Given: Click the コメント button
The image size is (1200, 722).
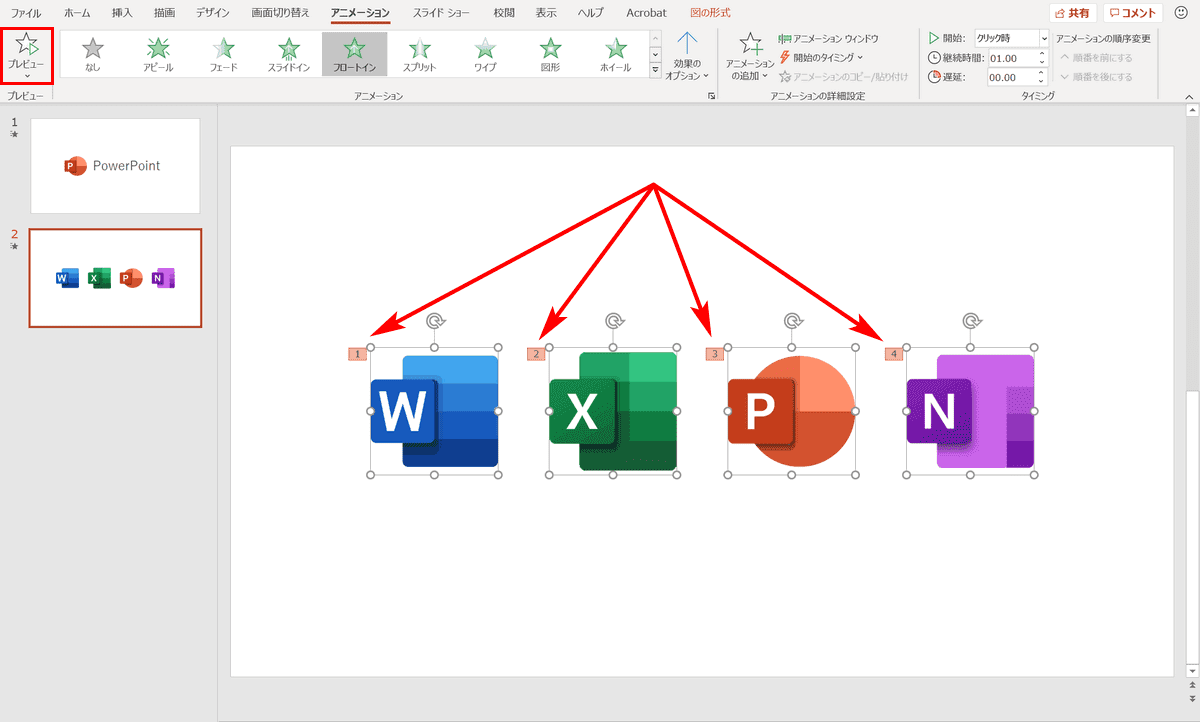Looking at the screenshot, I should point(1133,13).
